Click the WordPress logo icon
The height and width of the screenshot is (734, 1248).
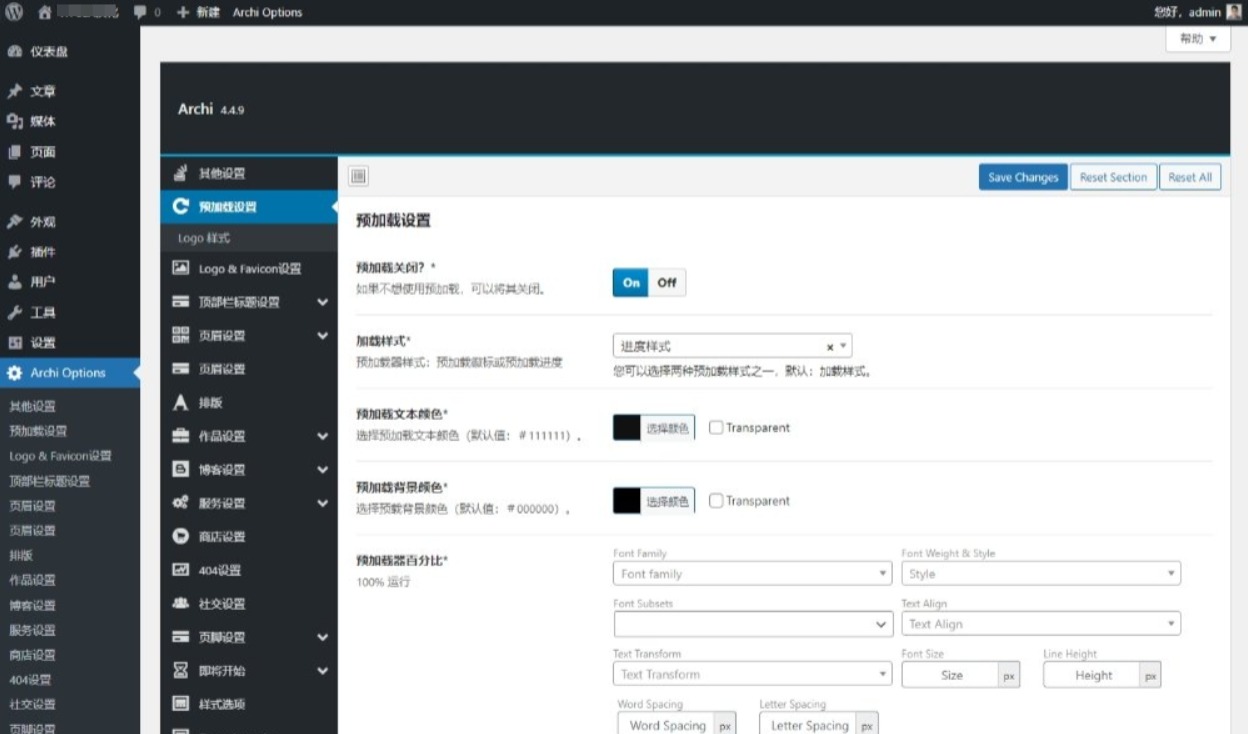15,12
